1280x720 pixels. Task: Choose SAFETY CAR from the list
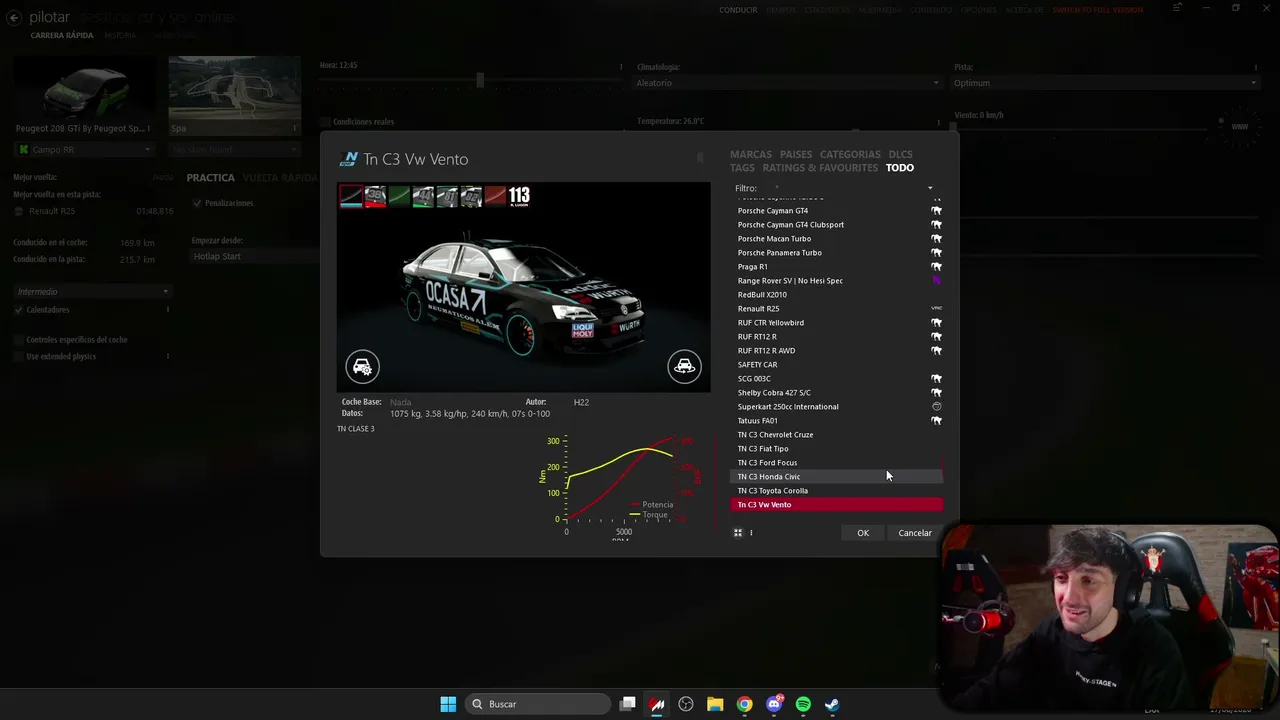(838, 365)
